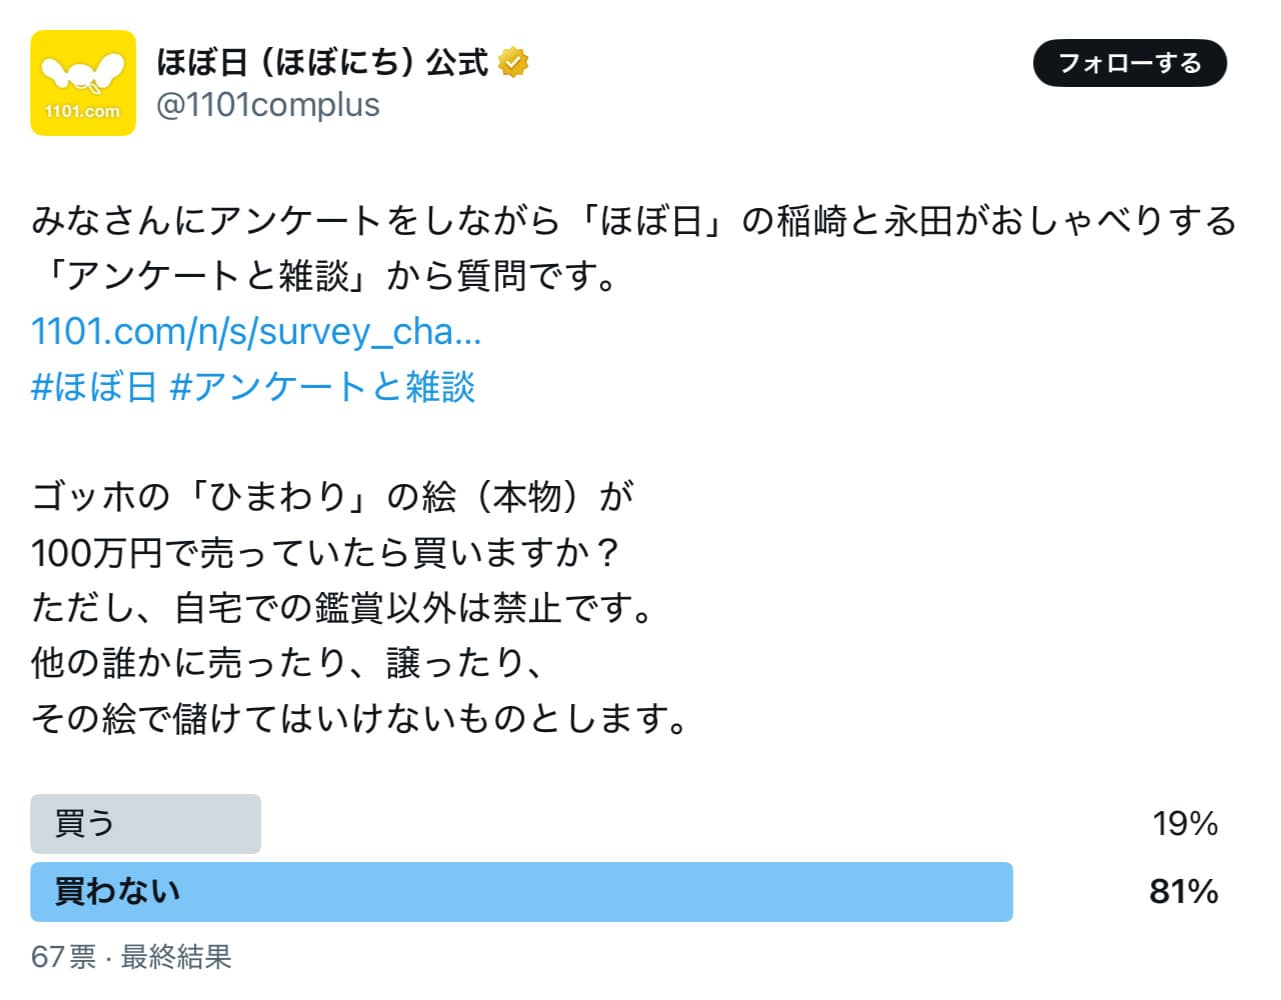Open the ほぼ日（ほぼにち）公式 display name
Viewport: 1281px width, 1000px height.
(322, 62)
